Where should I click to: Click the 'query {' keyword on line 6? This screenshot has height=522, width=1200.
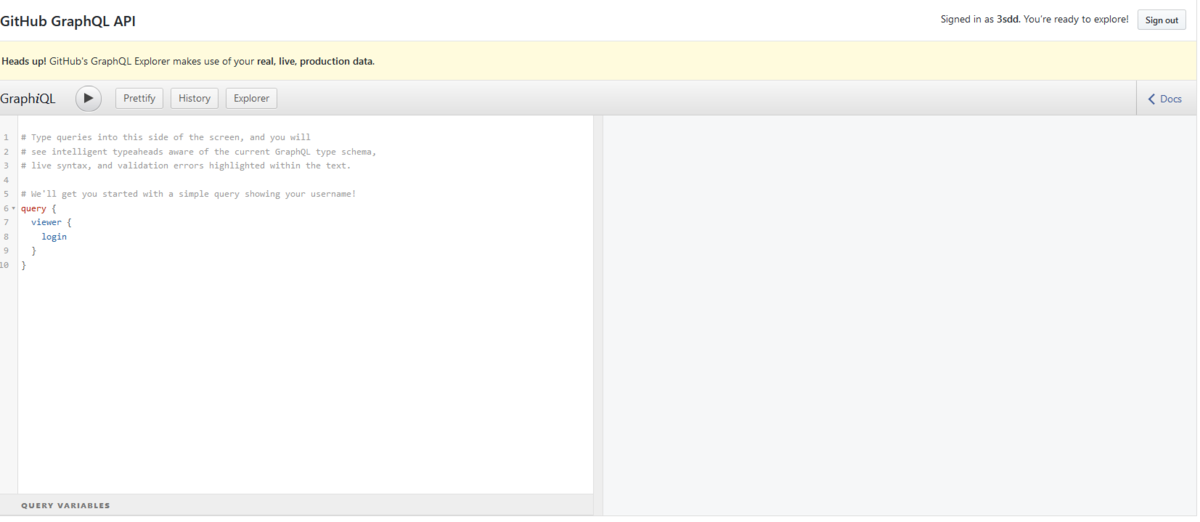(x=38, y=208)
